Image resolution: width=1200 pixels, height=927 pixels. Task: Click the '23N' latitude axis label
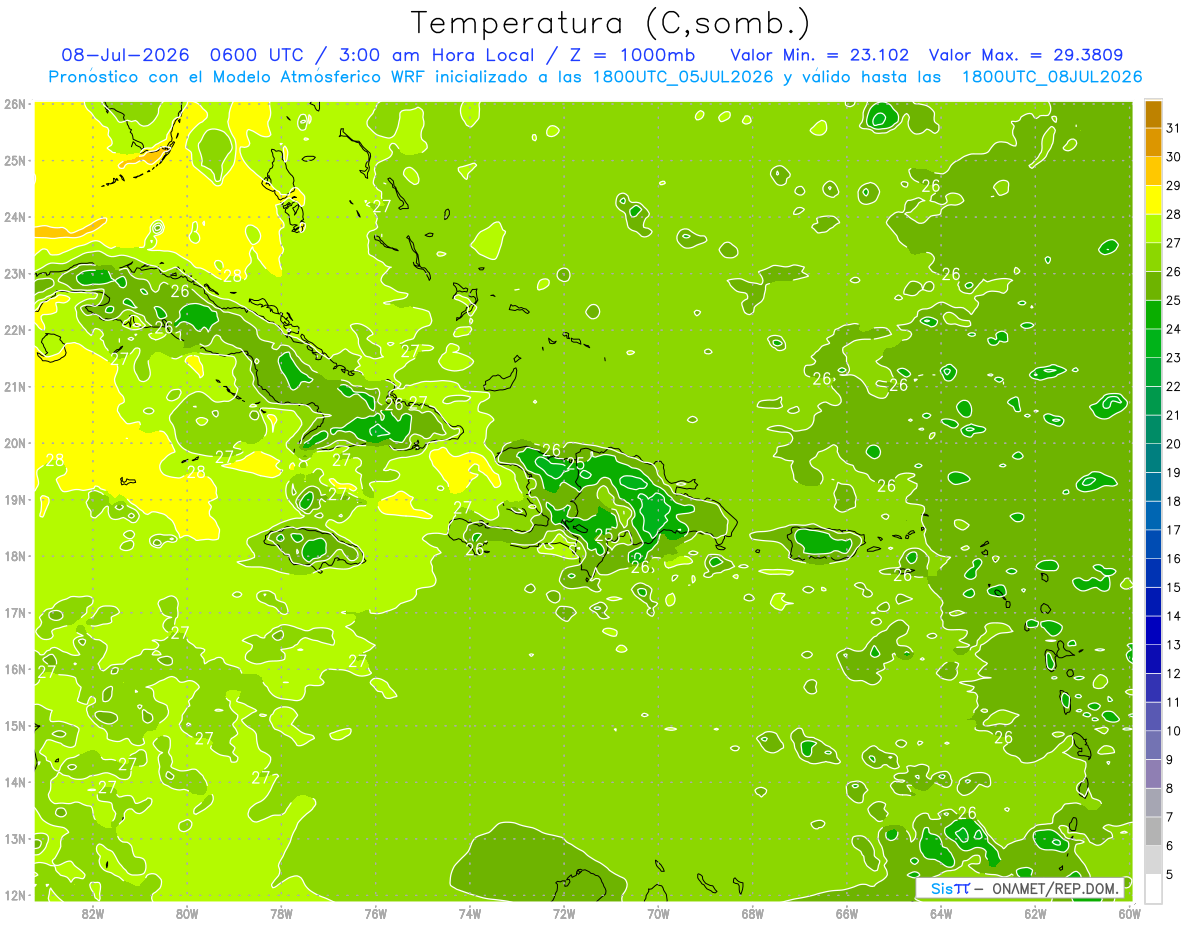[x=14, y=274]
